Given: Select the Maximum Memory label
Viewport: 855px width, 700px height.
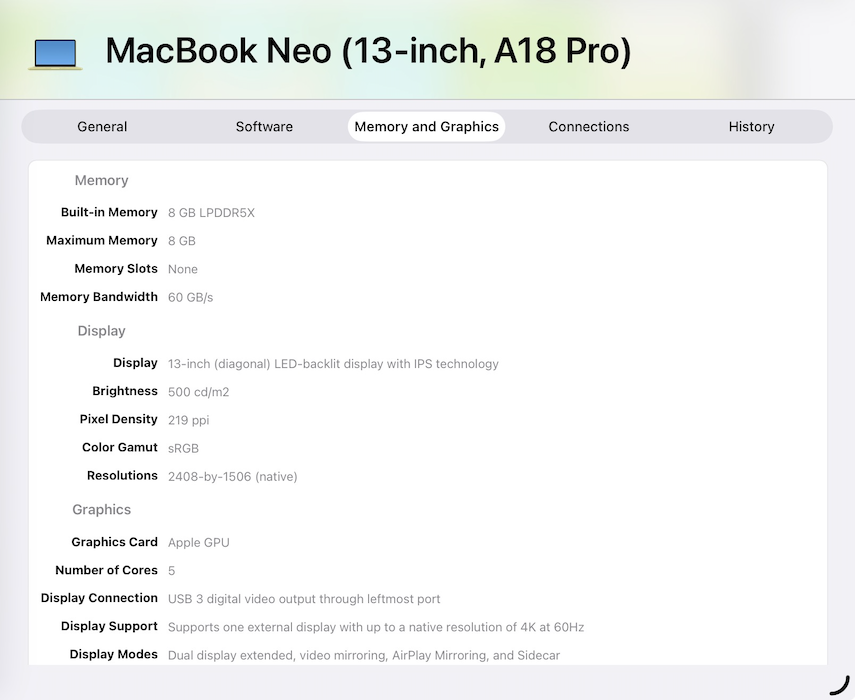Looking at the screenshot, I should point(101,240).
